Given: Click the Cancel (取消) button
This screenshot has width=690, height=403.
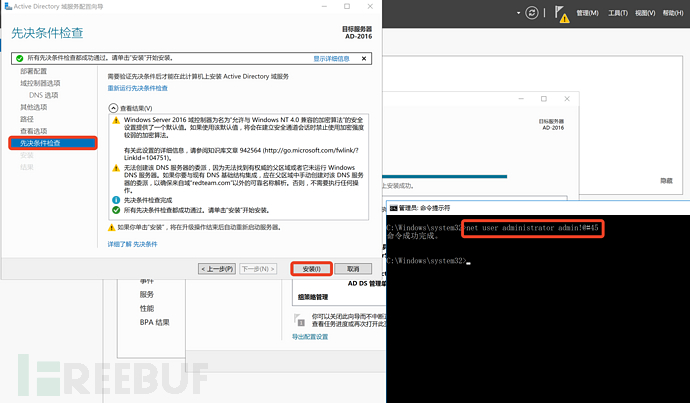Looking at the screenshot, I should coord(353,269).
